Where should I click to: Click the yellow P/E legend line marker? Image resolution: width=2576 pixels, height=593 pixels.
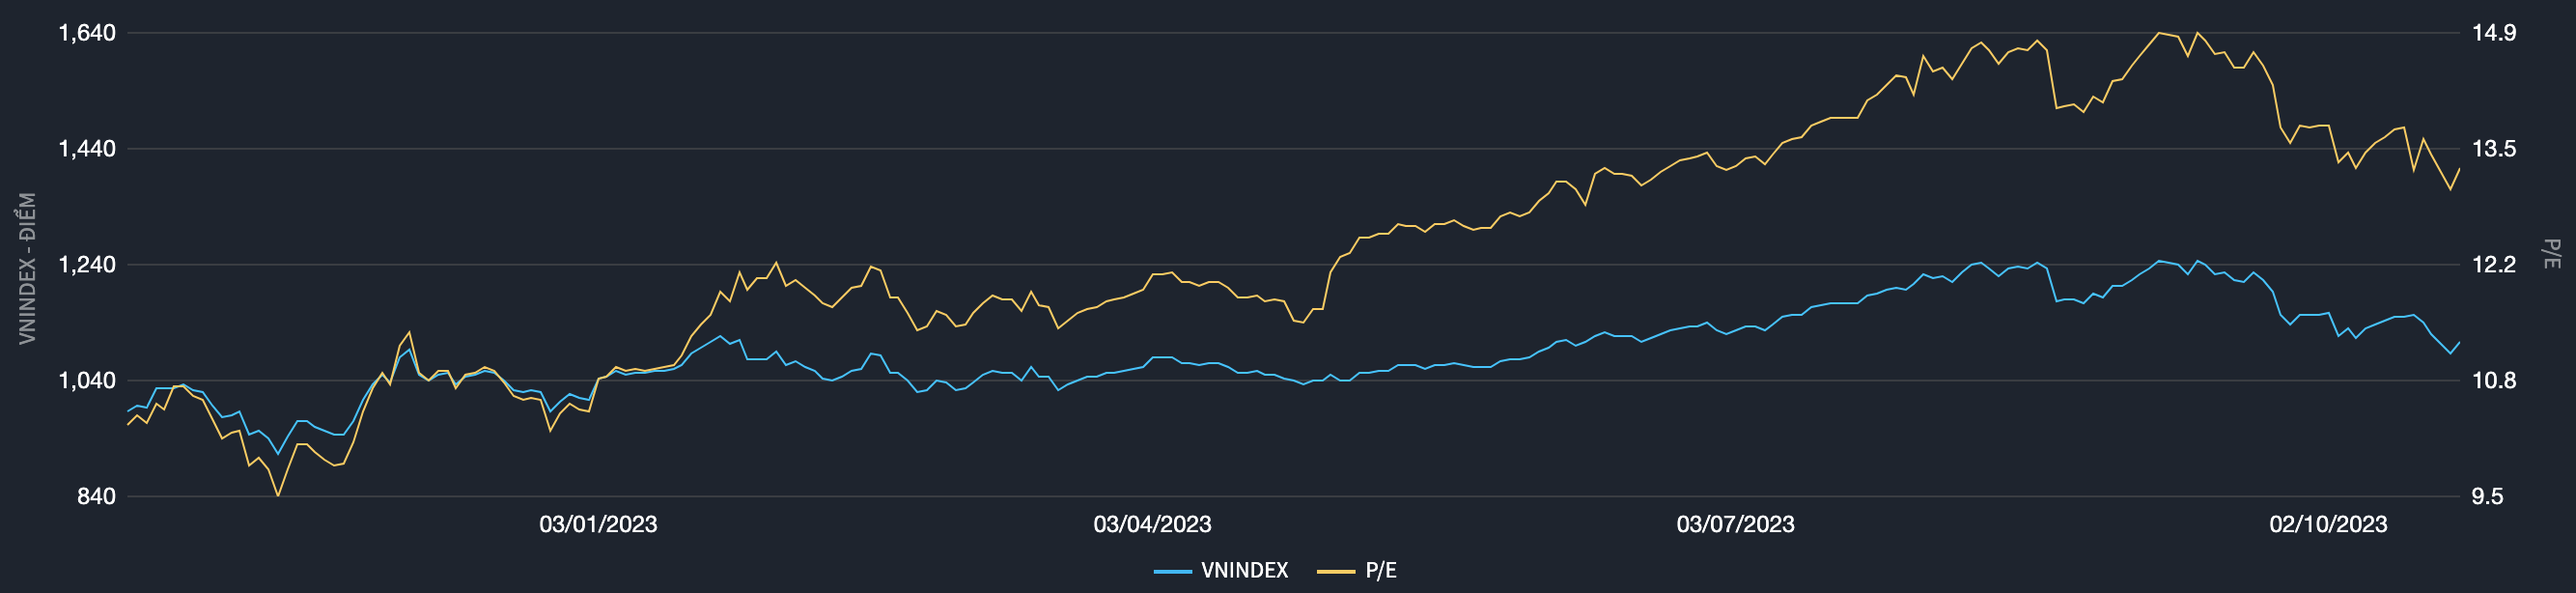pos(1335,571)
